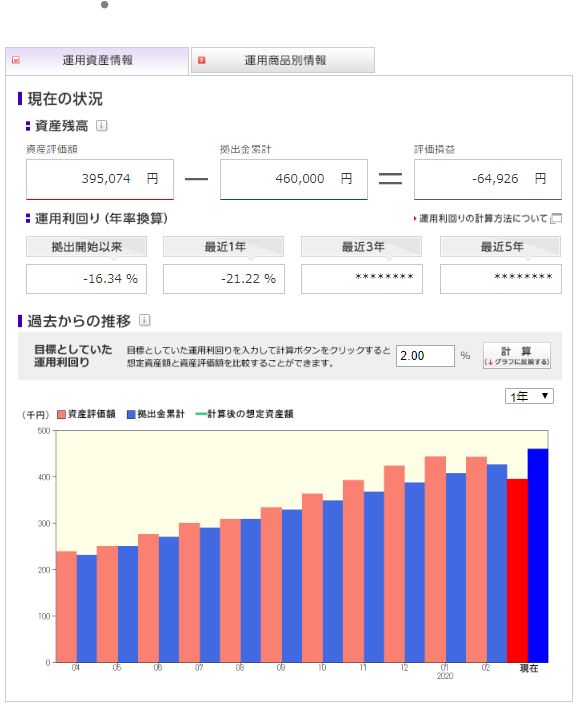
Task: Click the 計算 button
Action: click(517, 356)
